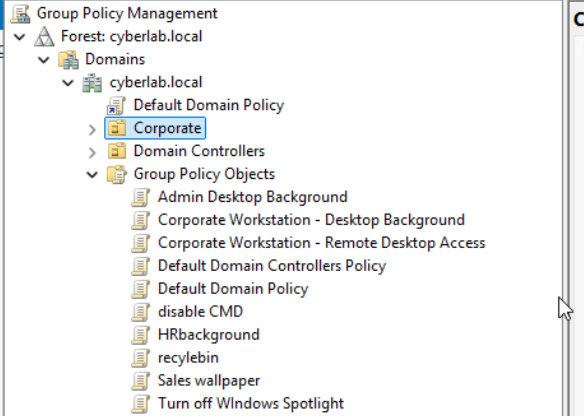Screen dimensions: 584x416
Task: Click the cyberlab.local domain server icon
Action: [92, 83]
